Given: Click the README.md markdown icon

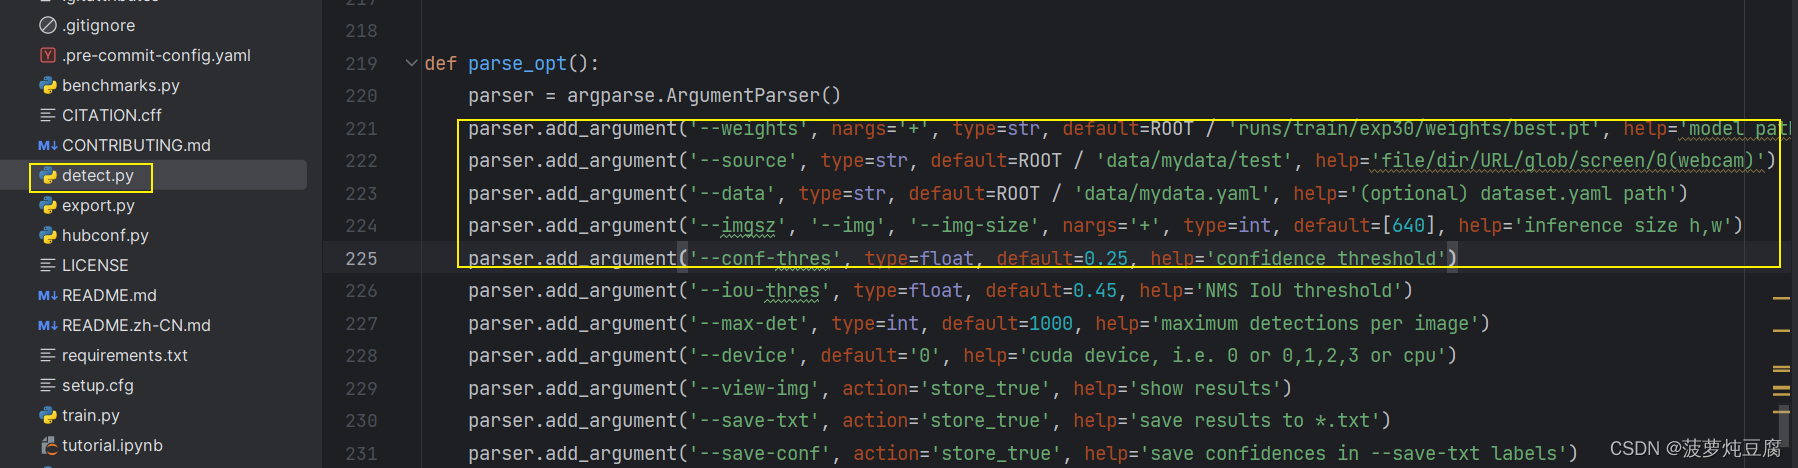Looking at the screenshot, I should 47,295.
